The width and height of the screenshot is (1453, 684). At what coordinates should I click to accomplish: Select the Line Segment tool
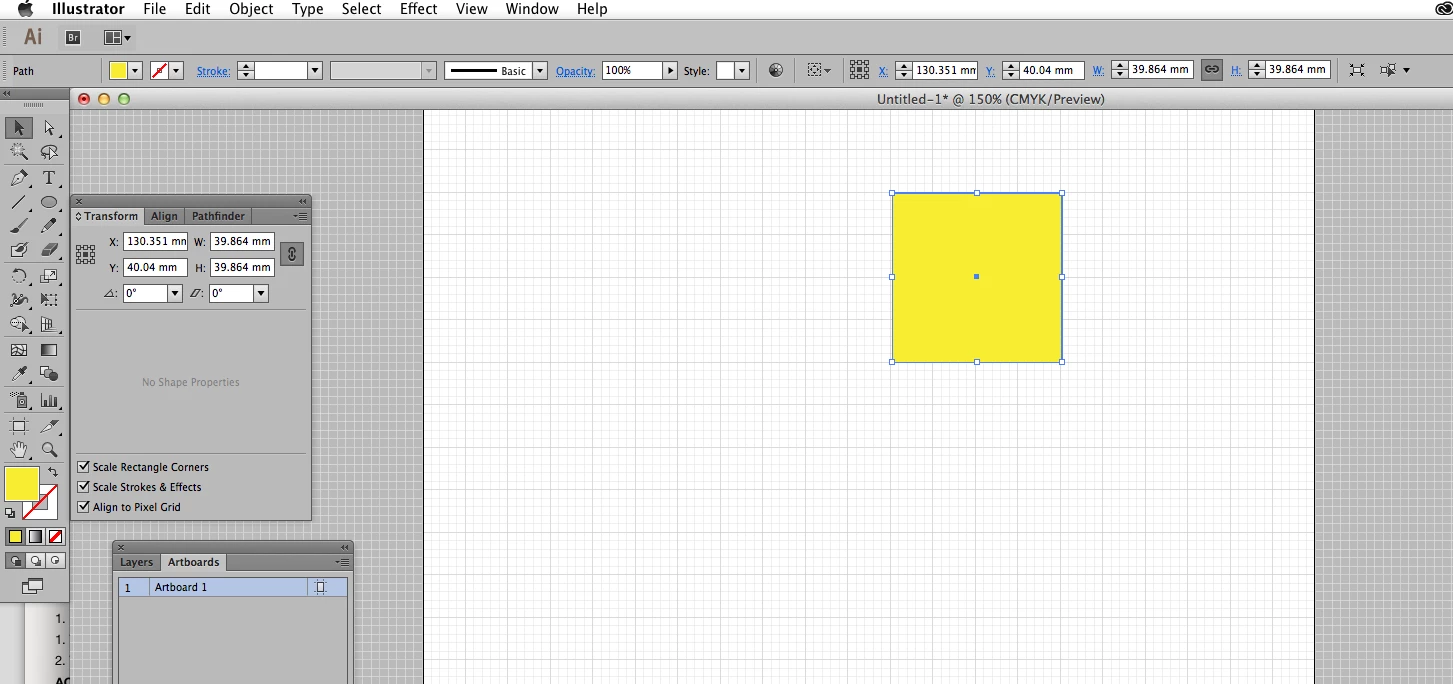pyautogui.click(x=19, y=202)
